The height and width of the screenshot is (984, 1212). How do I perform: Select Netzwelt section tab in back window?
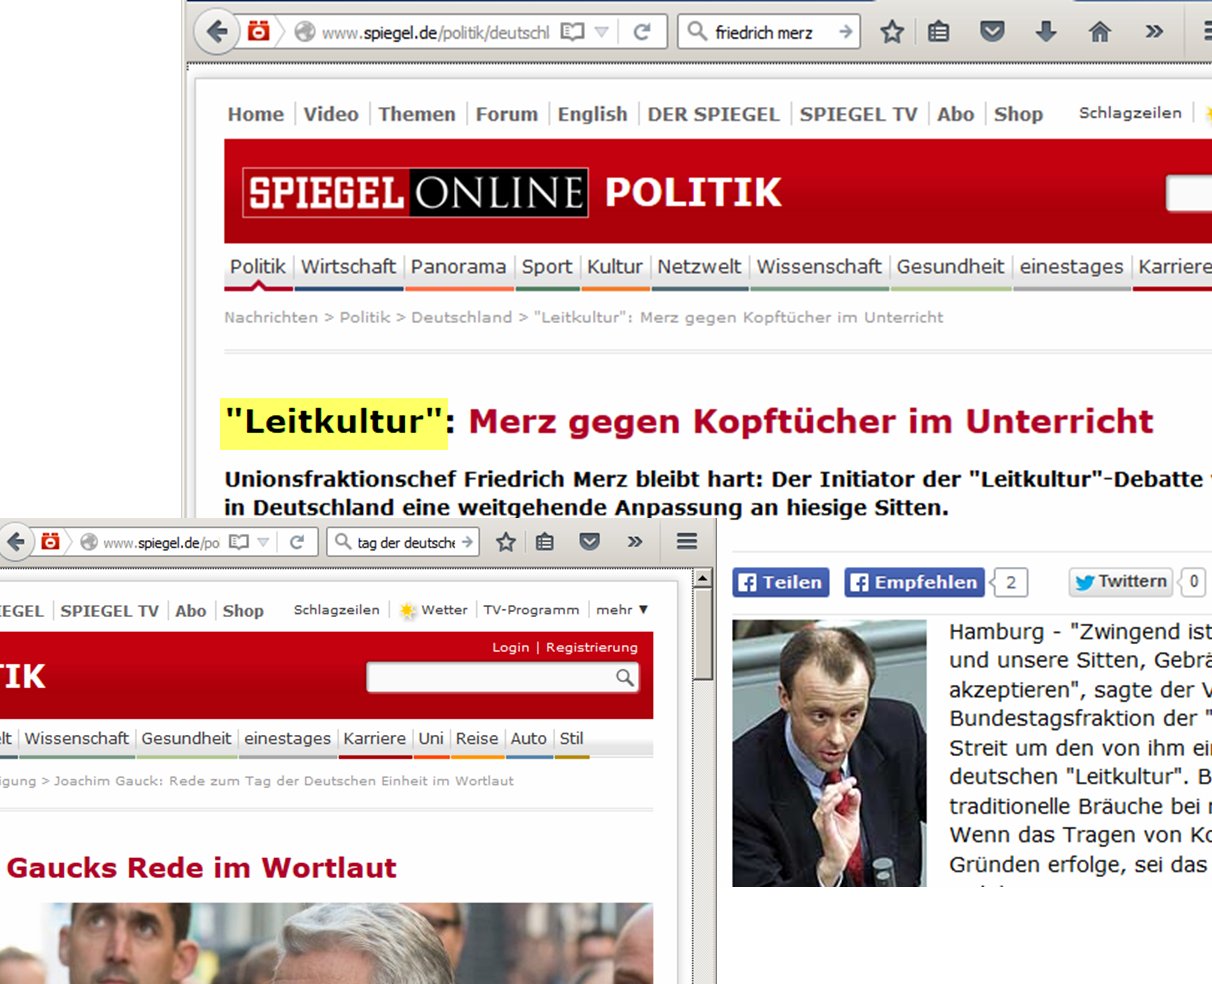point(699,267)
